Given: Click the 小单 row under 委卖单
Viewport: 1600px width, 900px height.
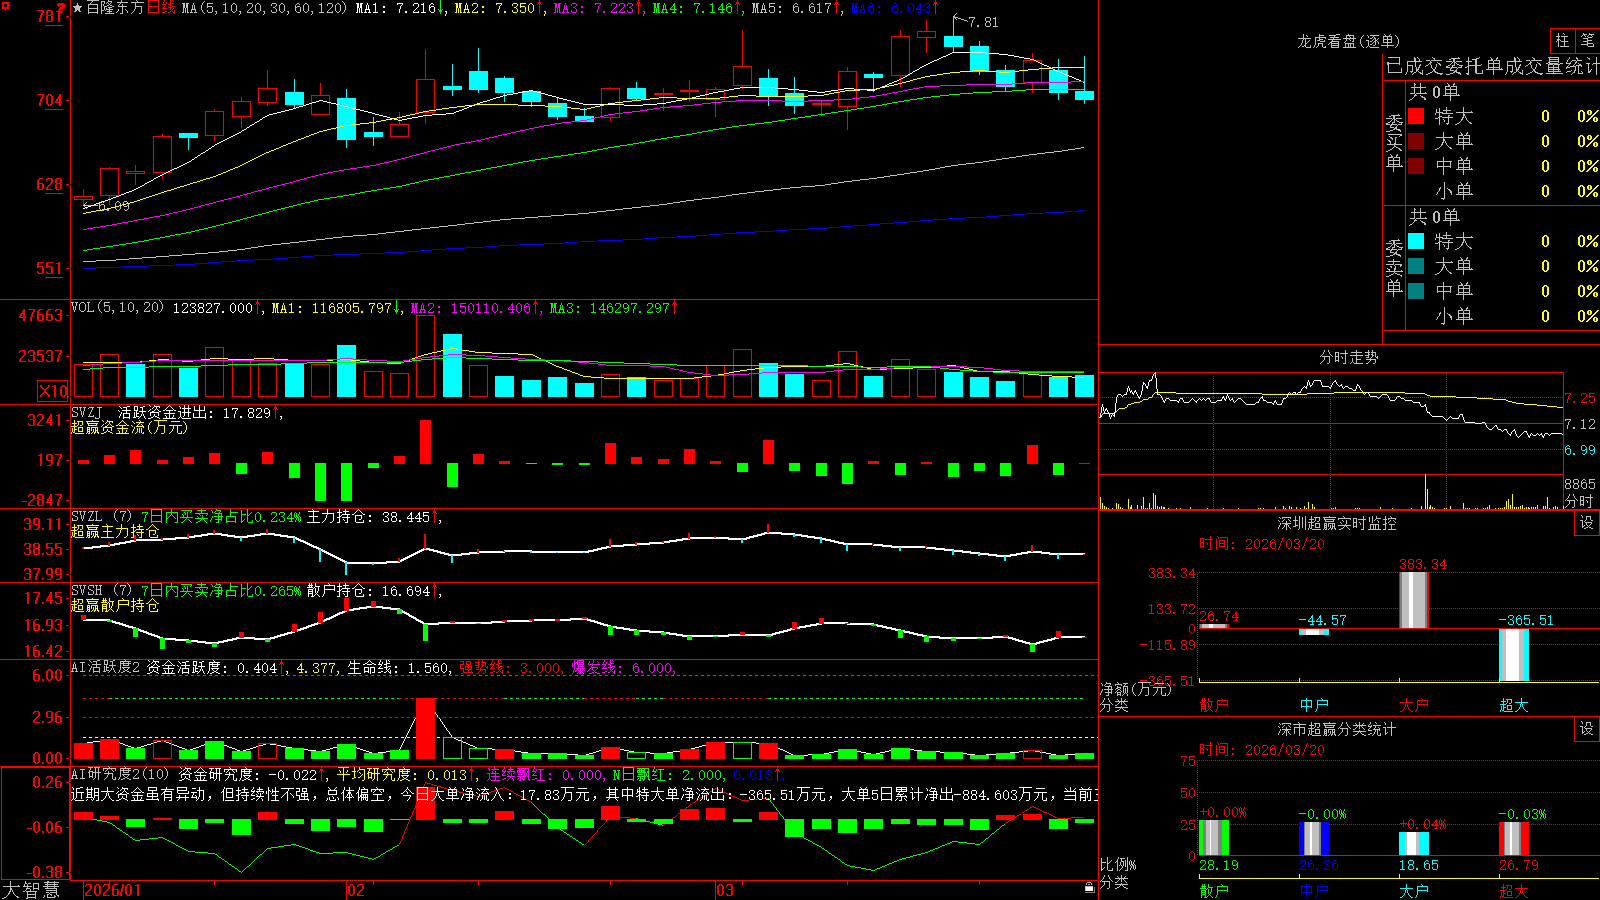Looking at the screenshot, I should pos(1503,316).
